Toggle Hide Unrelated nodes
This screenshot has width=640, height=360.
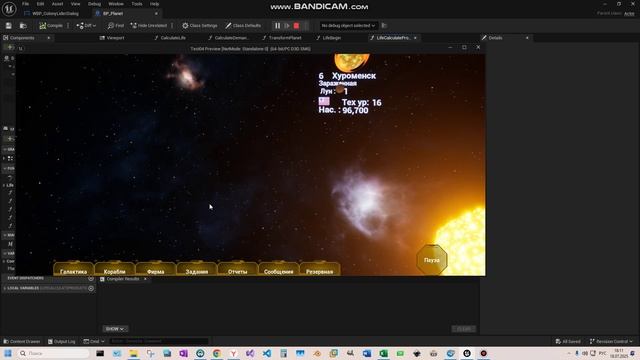(149, 26)
